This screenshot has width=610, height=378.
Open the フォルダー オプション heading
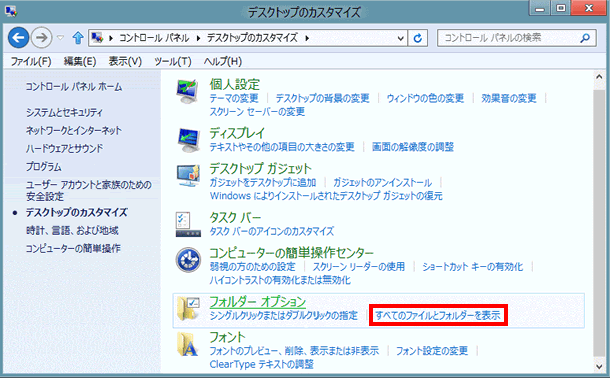[258, 302]
